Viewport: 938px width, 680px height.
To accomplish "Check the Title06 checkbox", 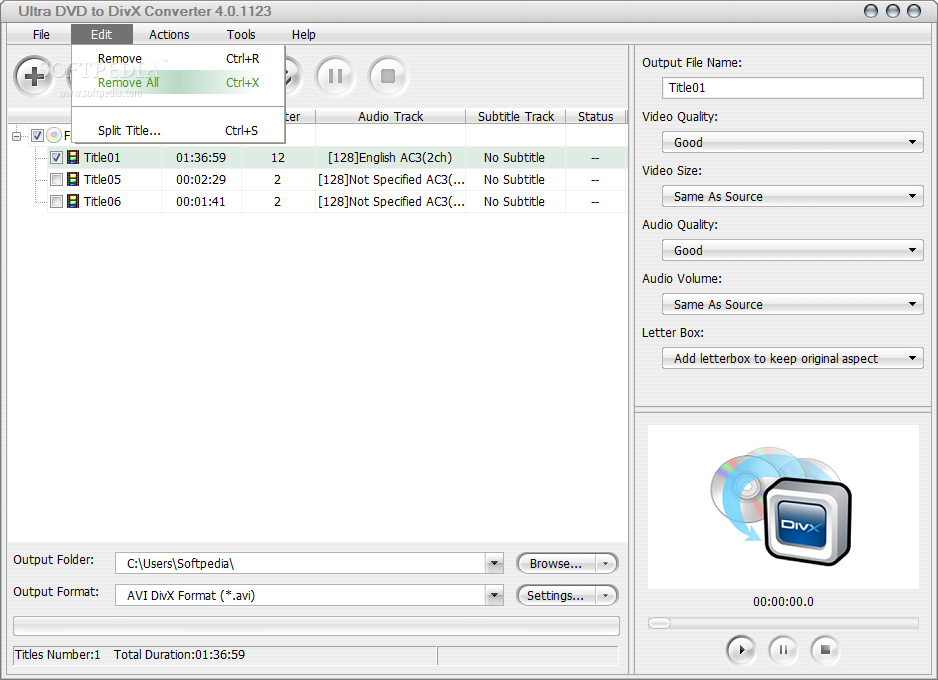I will click(x=56, y=202).
